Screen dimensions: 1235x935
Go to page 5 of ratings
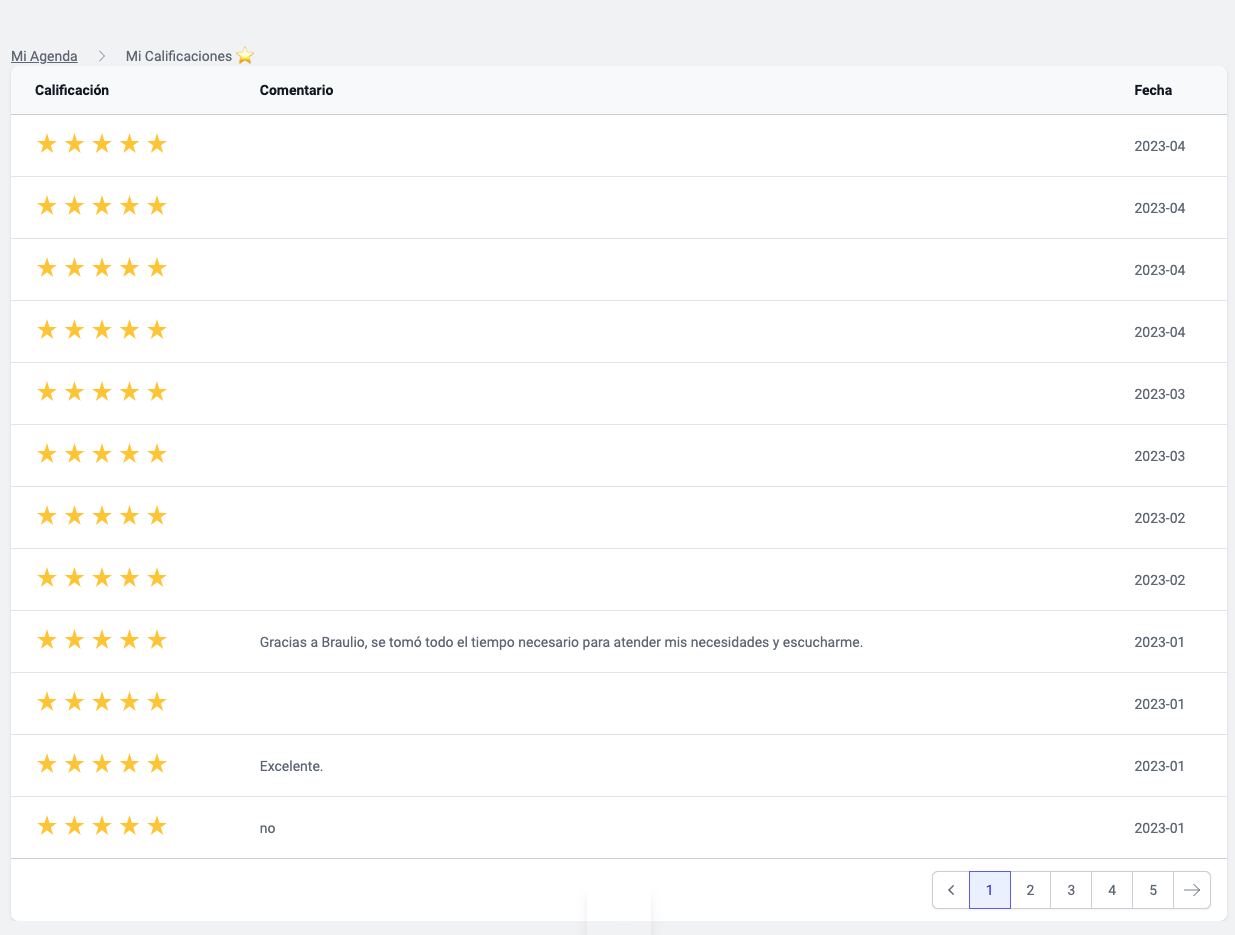tap(1153, 890)
